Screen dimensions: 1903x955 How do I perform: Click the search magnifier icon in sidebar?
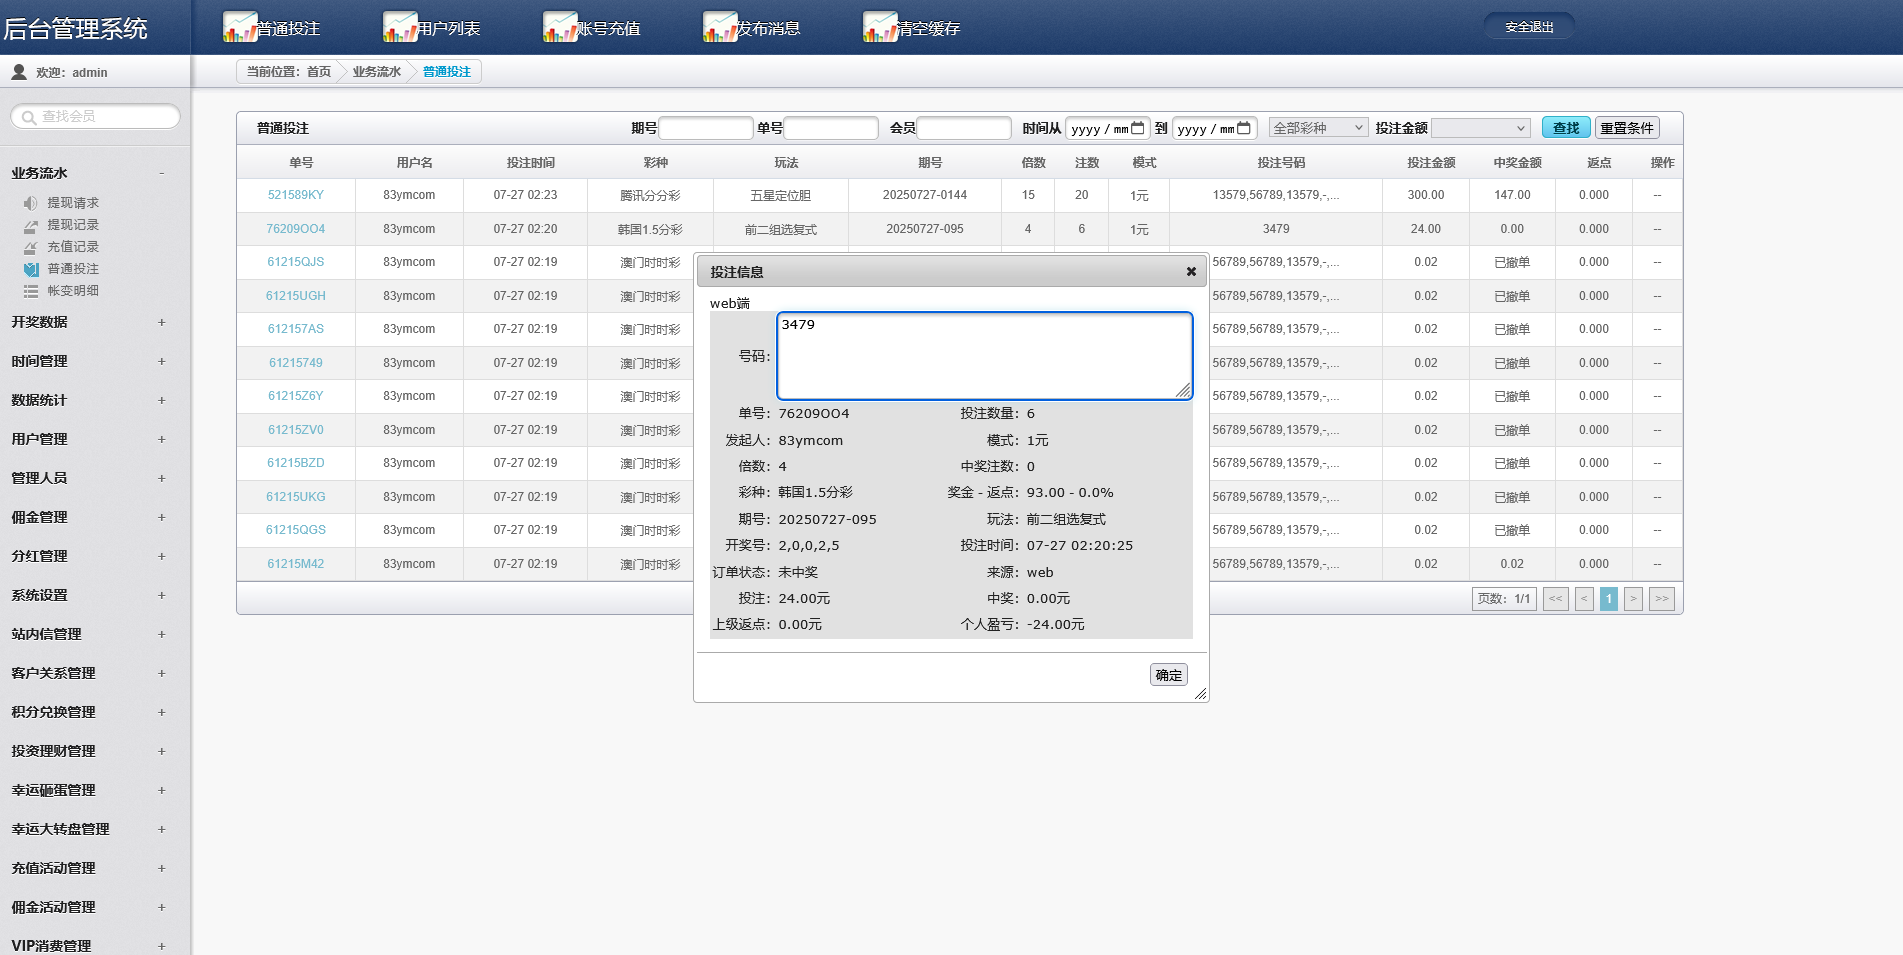[28, 117]
